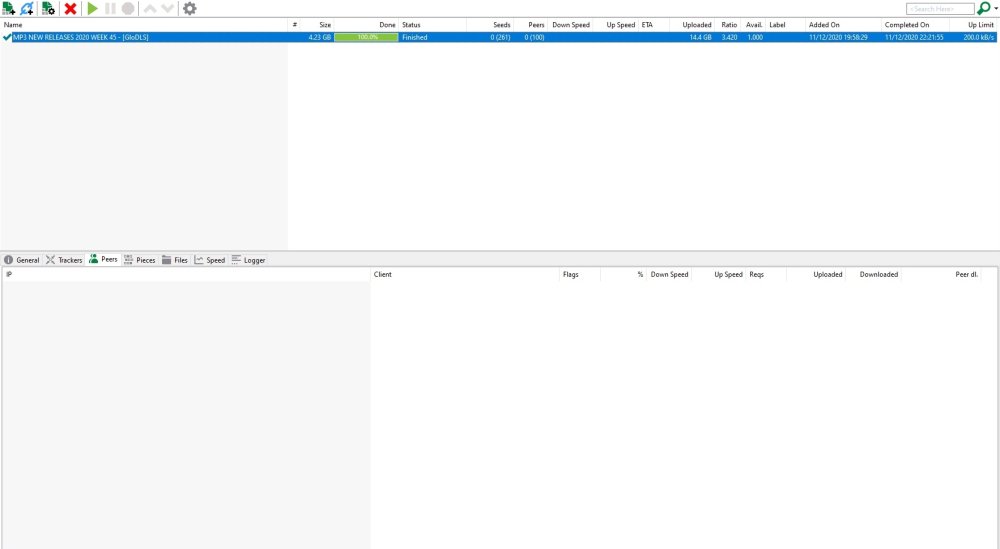Screen dimensions: 1000x549
Task: Expand the search provider dropdown arrow
Action: 996,9
